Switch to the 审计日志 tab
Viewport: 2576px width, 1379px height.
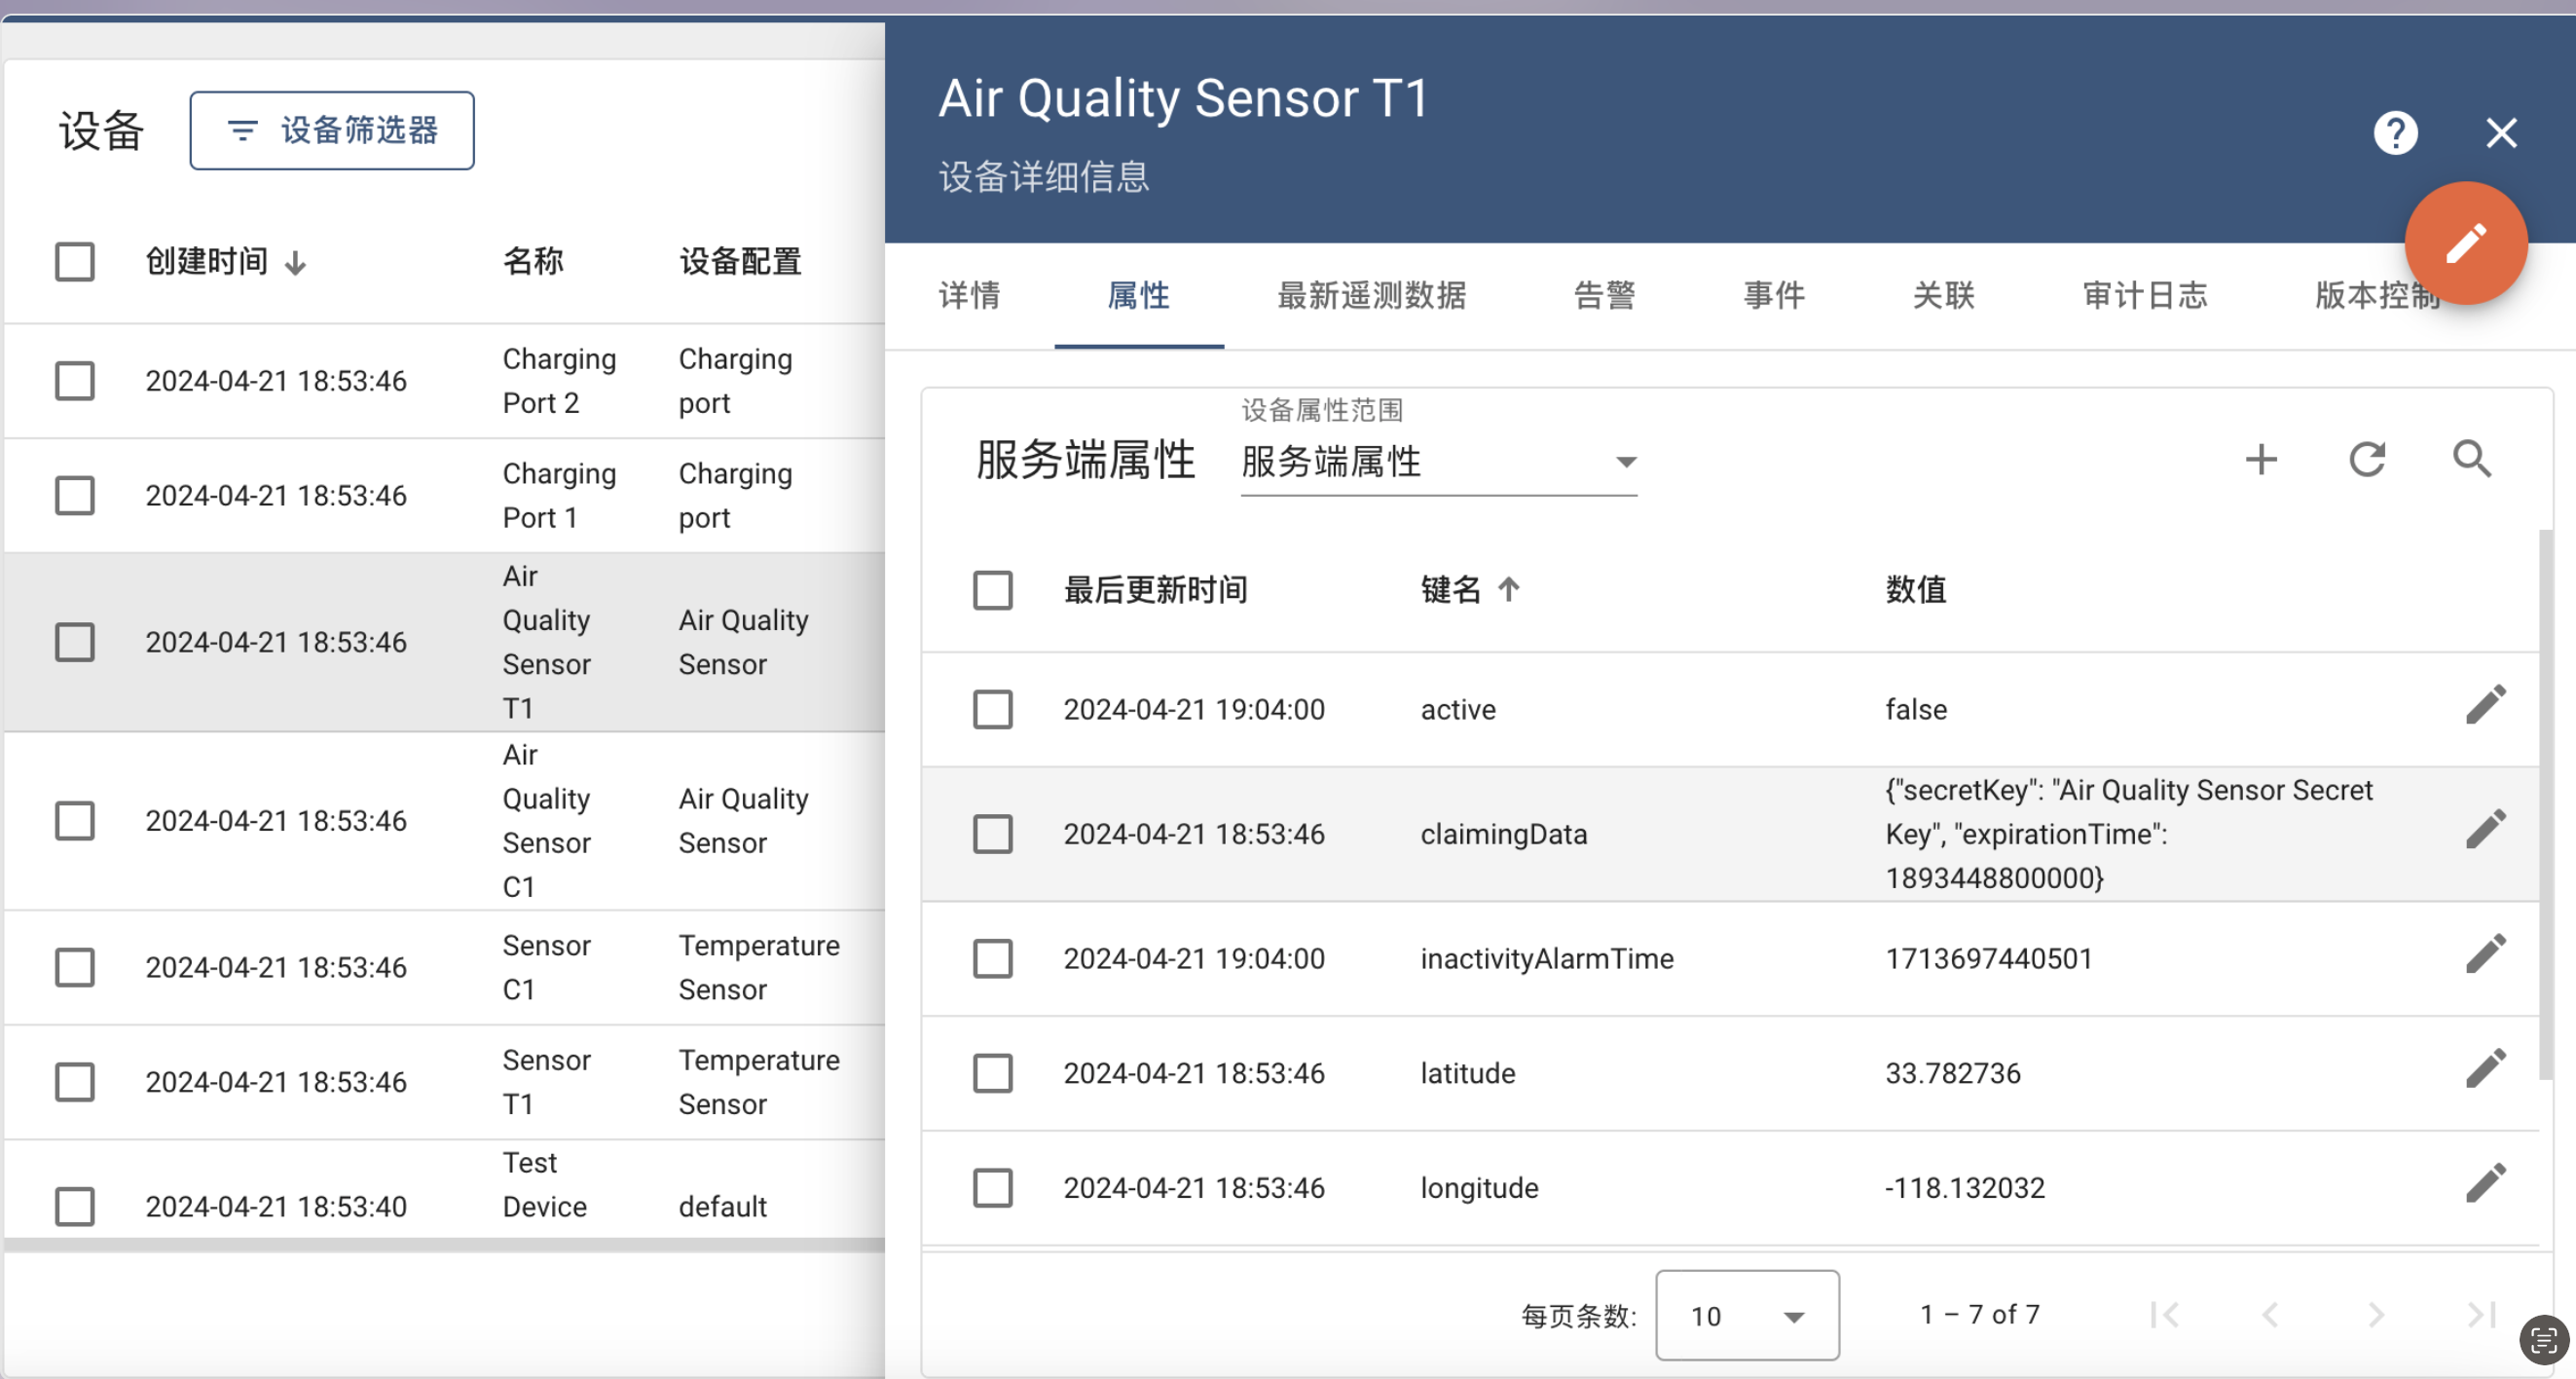(2145, 295)
